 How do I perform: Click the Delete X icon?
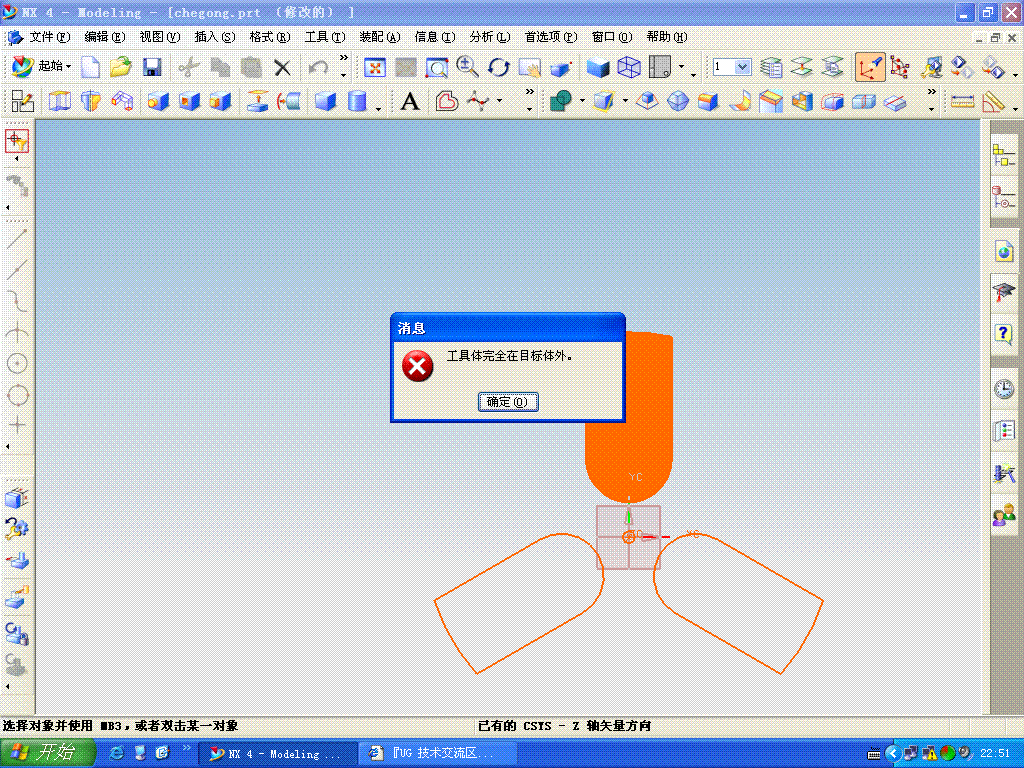(x=282, y=67)
